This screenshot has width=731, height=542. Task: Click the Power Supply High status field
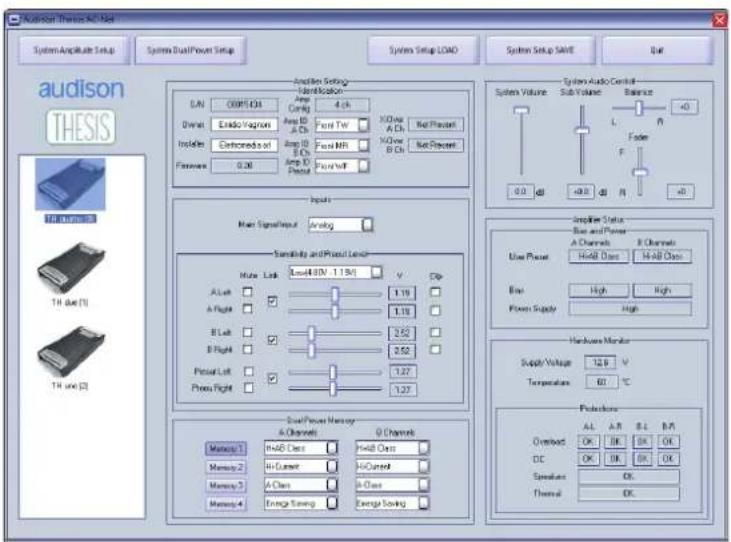pyautogui.click(x=630, y=309)
